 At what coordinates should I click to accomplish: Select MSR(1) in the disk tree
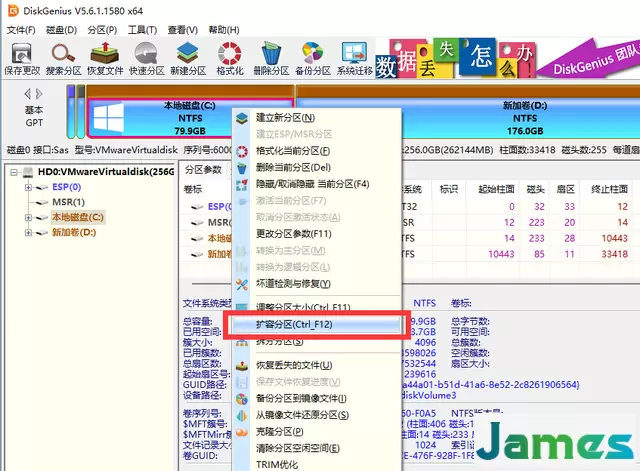tap(68, 202)
